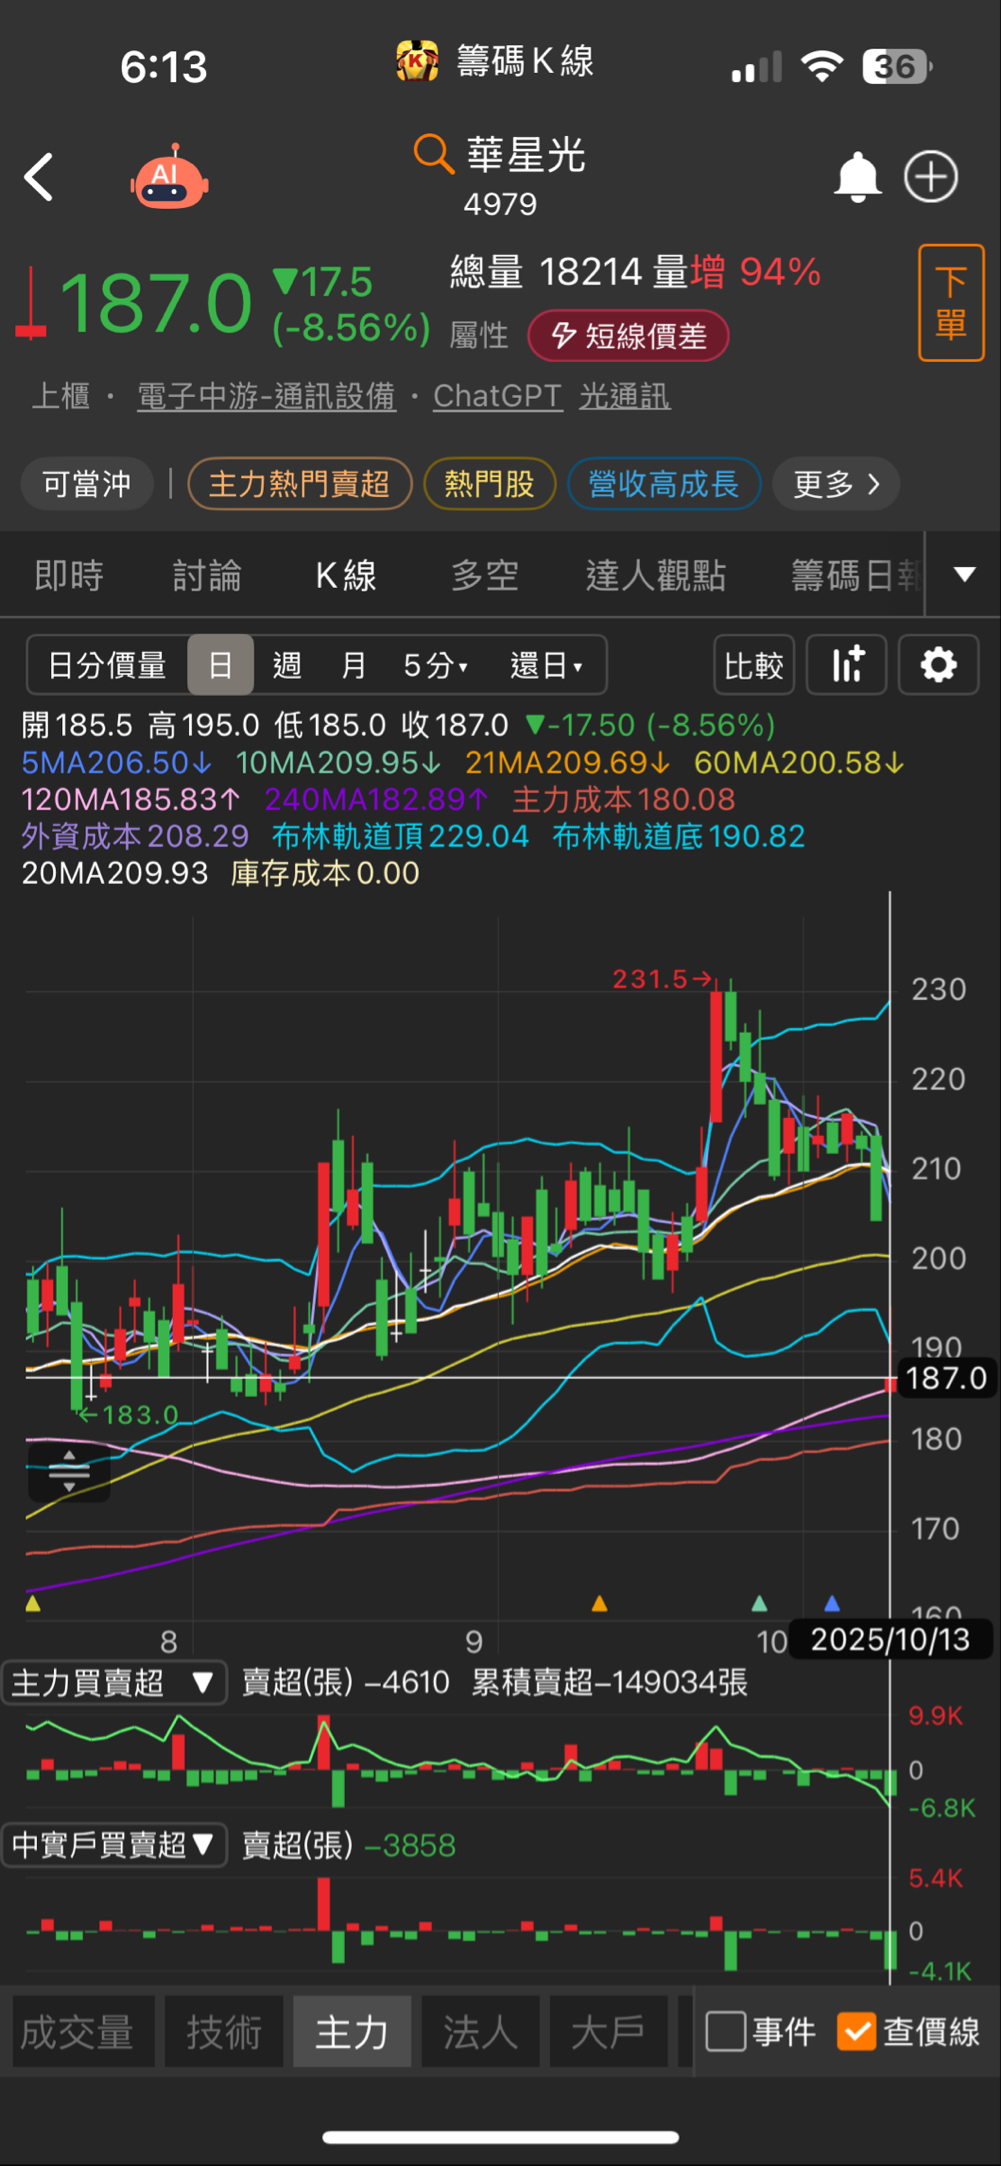Image resolution: width=1001 pixels, height=2166 pixels.
Task: Open the 還日 adjustment dropdown
Action: [546, 665]
